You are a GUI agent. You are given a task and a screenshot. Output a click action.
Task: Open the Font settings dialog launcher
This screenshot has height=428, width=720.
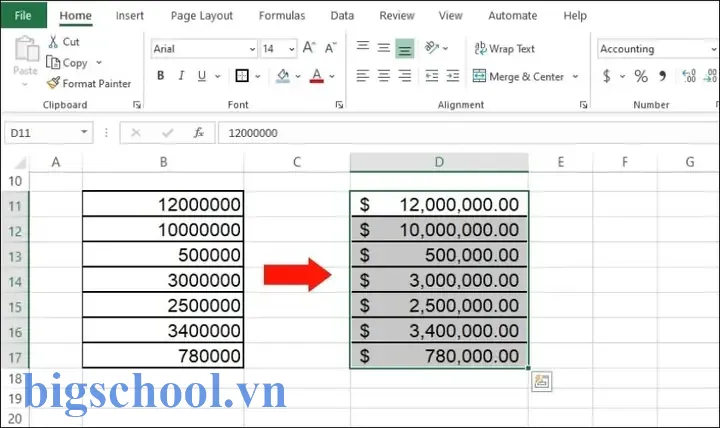pyautogui.click(x=339, y=105)
